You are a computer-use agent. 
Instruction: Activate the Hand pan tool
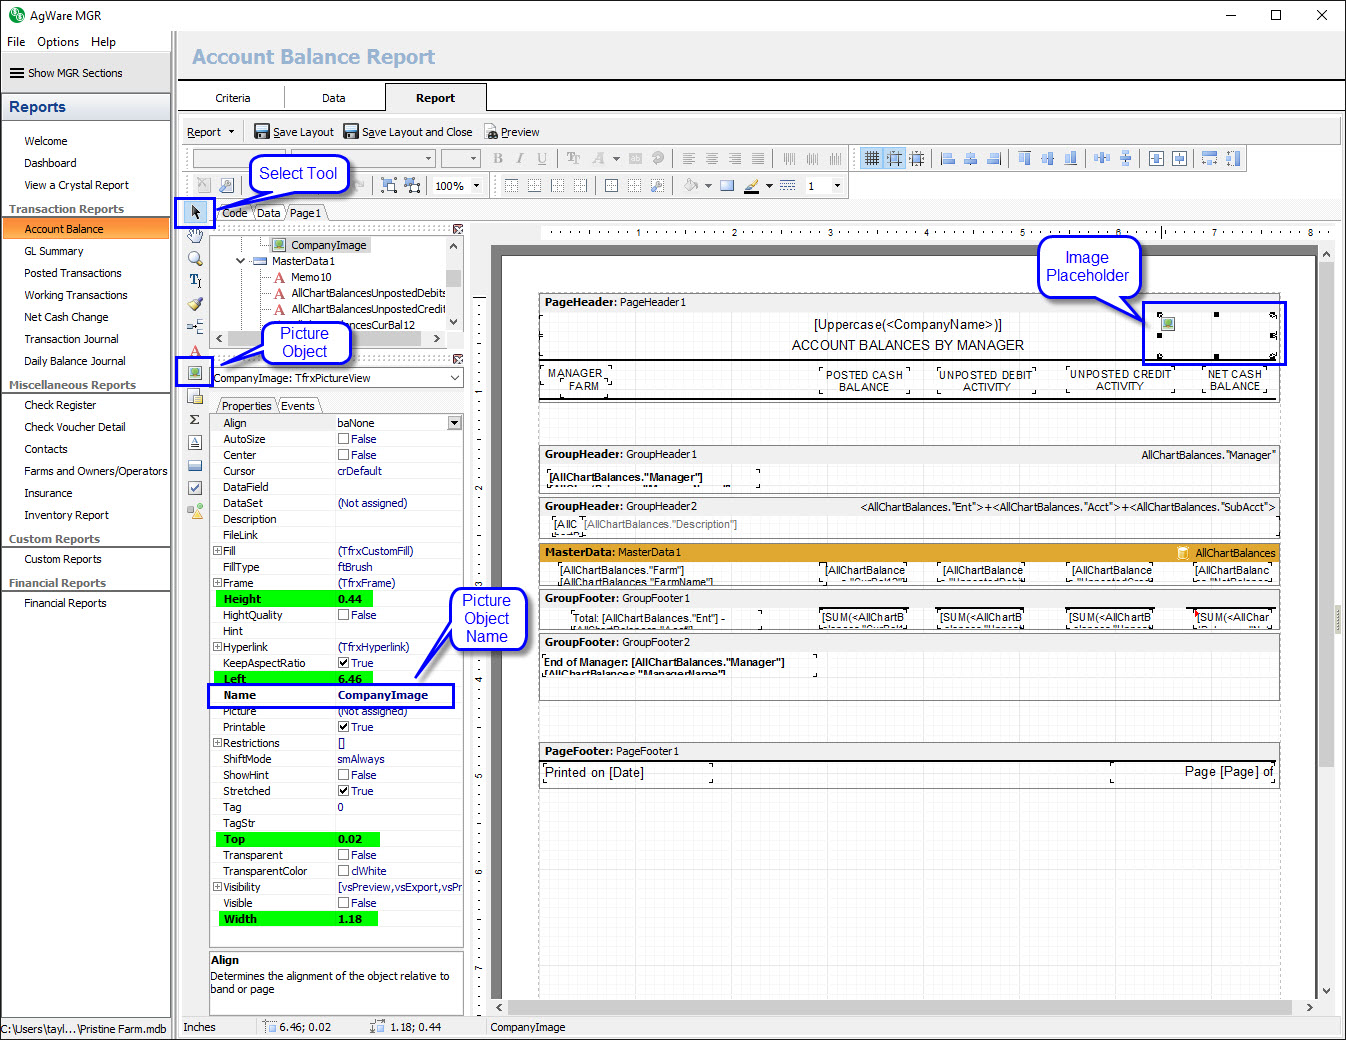196,236
